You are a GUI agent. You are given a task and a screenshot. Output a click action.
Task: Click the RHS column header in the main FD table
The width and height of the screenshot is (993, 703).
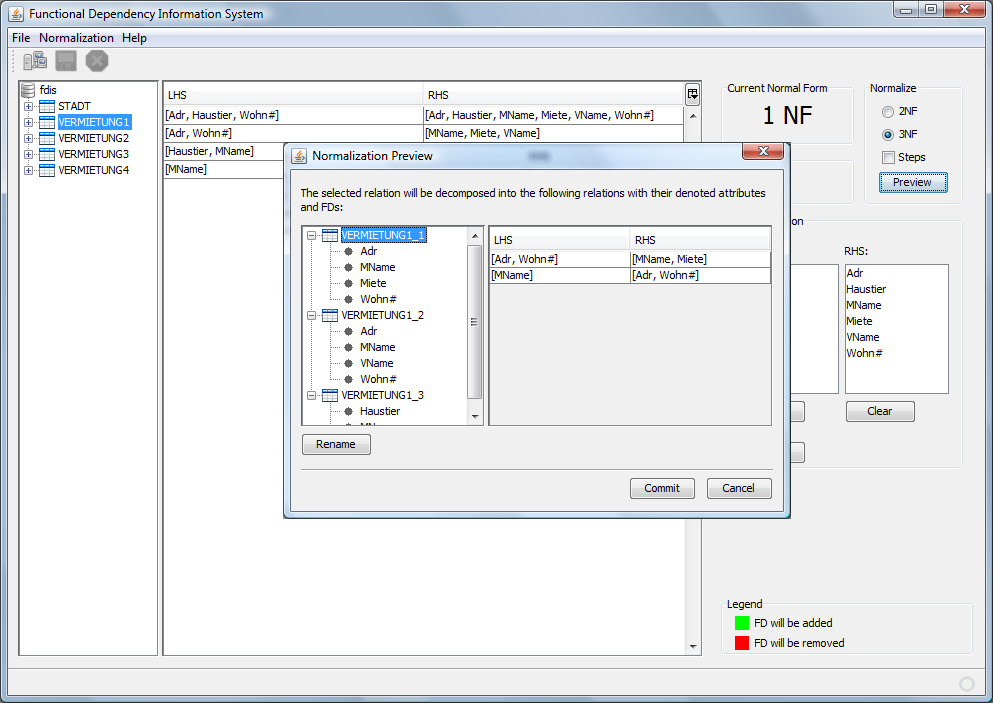click(553, 95)
